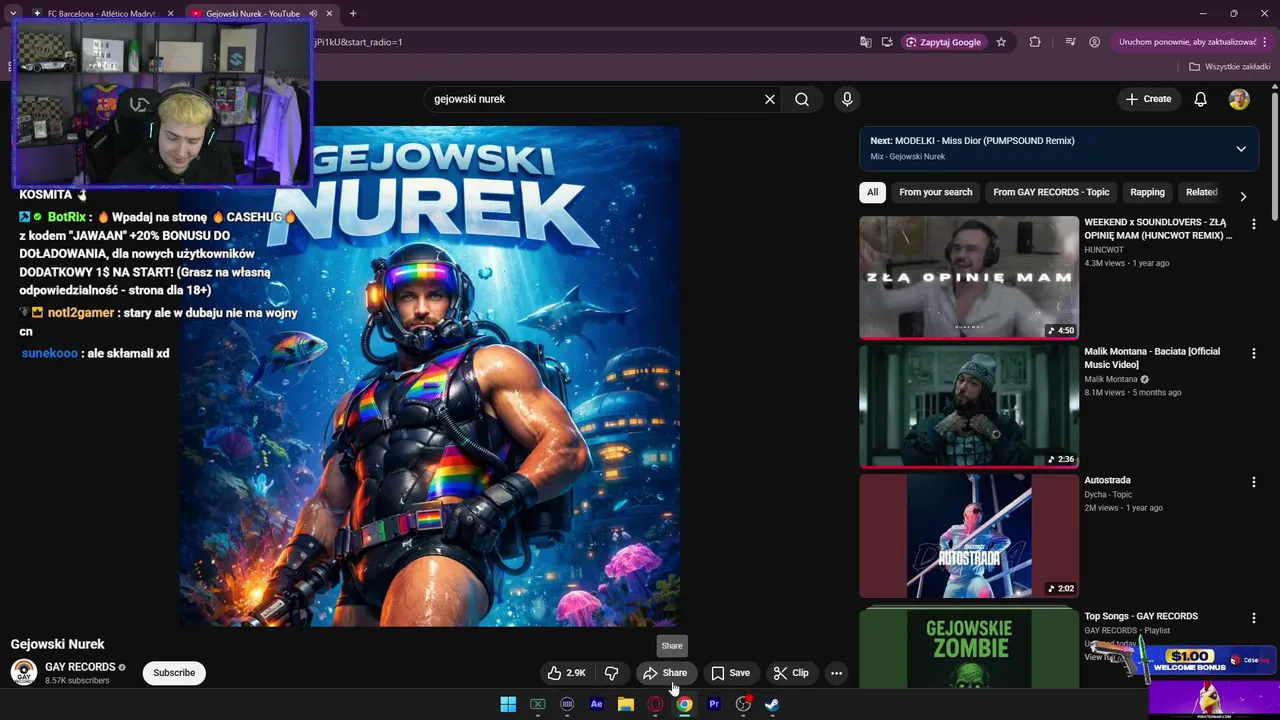Open YouTube notifications bell
The height and width of the screenshot is (720, 1280).
[x=1201, y=99]
